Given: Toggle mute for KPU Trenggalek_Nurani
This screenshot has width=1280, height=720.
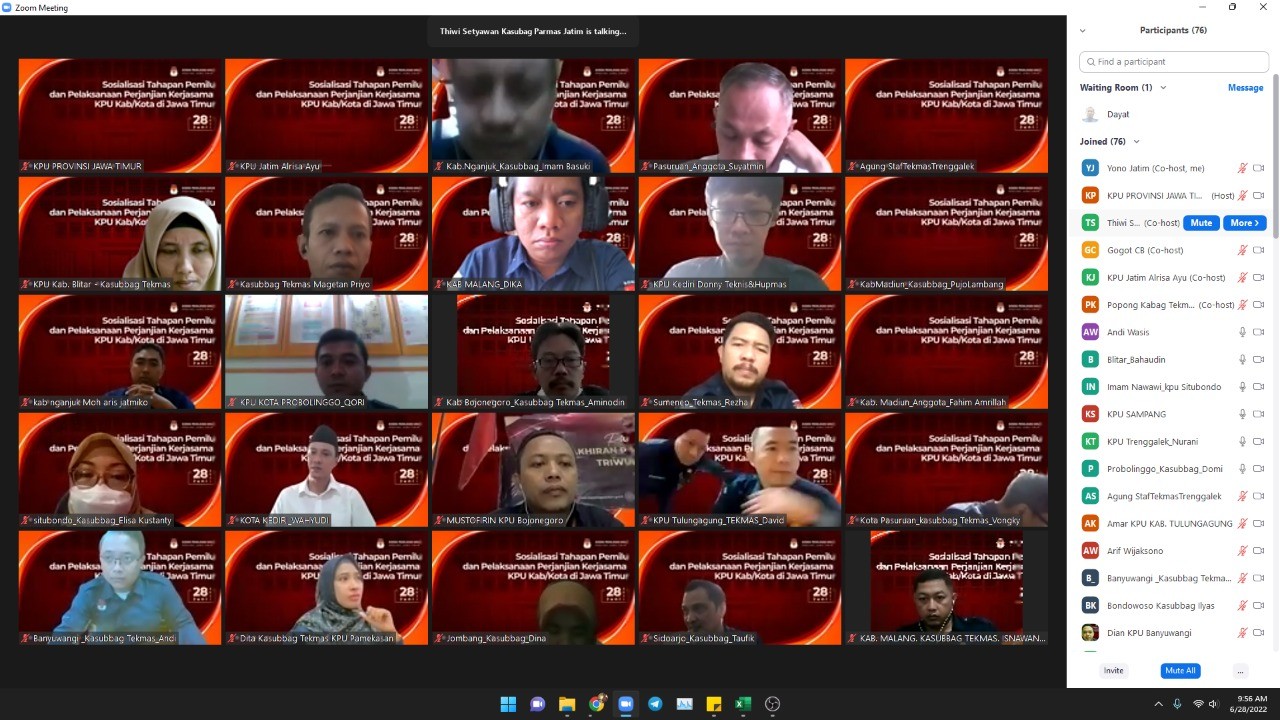Looking at the screenshot, I should coord(1242,441).
